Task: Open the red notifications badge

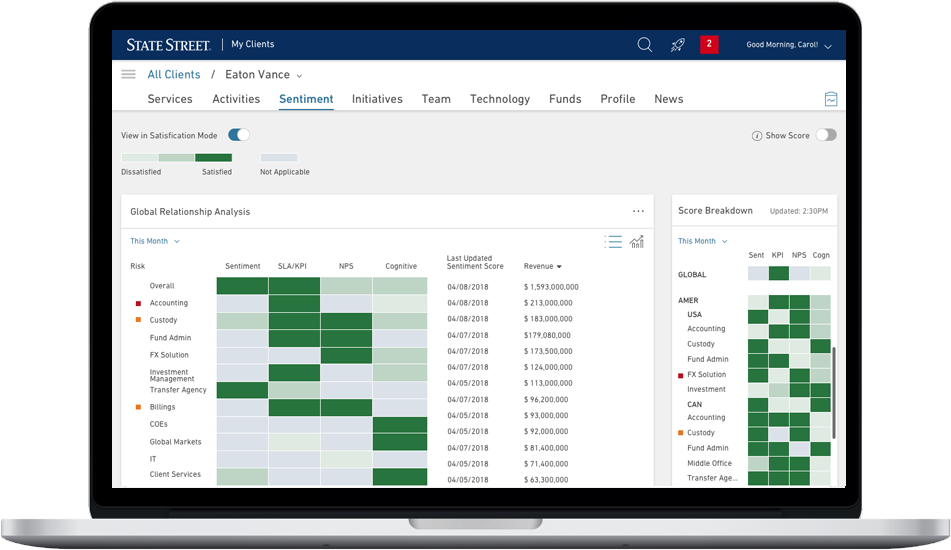Action: click(709, 45)
